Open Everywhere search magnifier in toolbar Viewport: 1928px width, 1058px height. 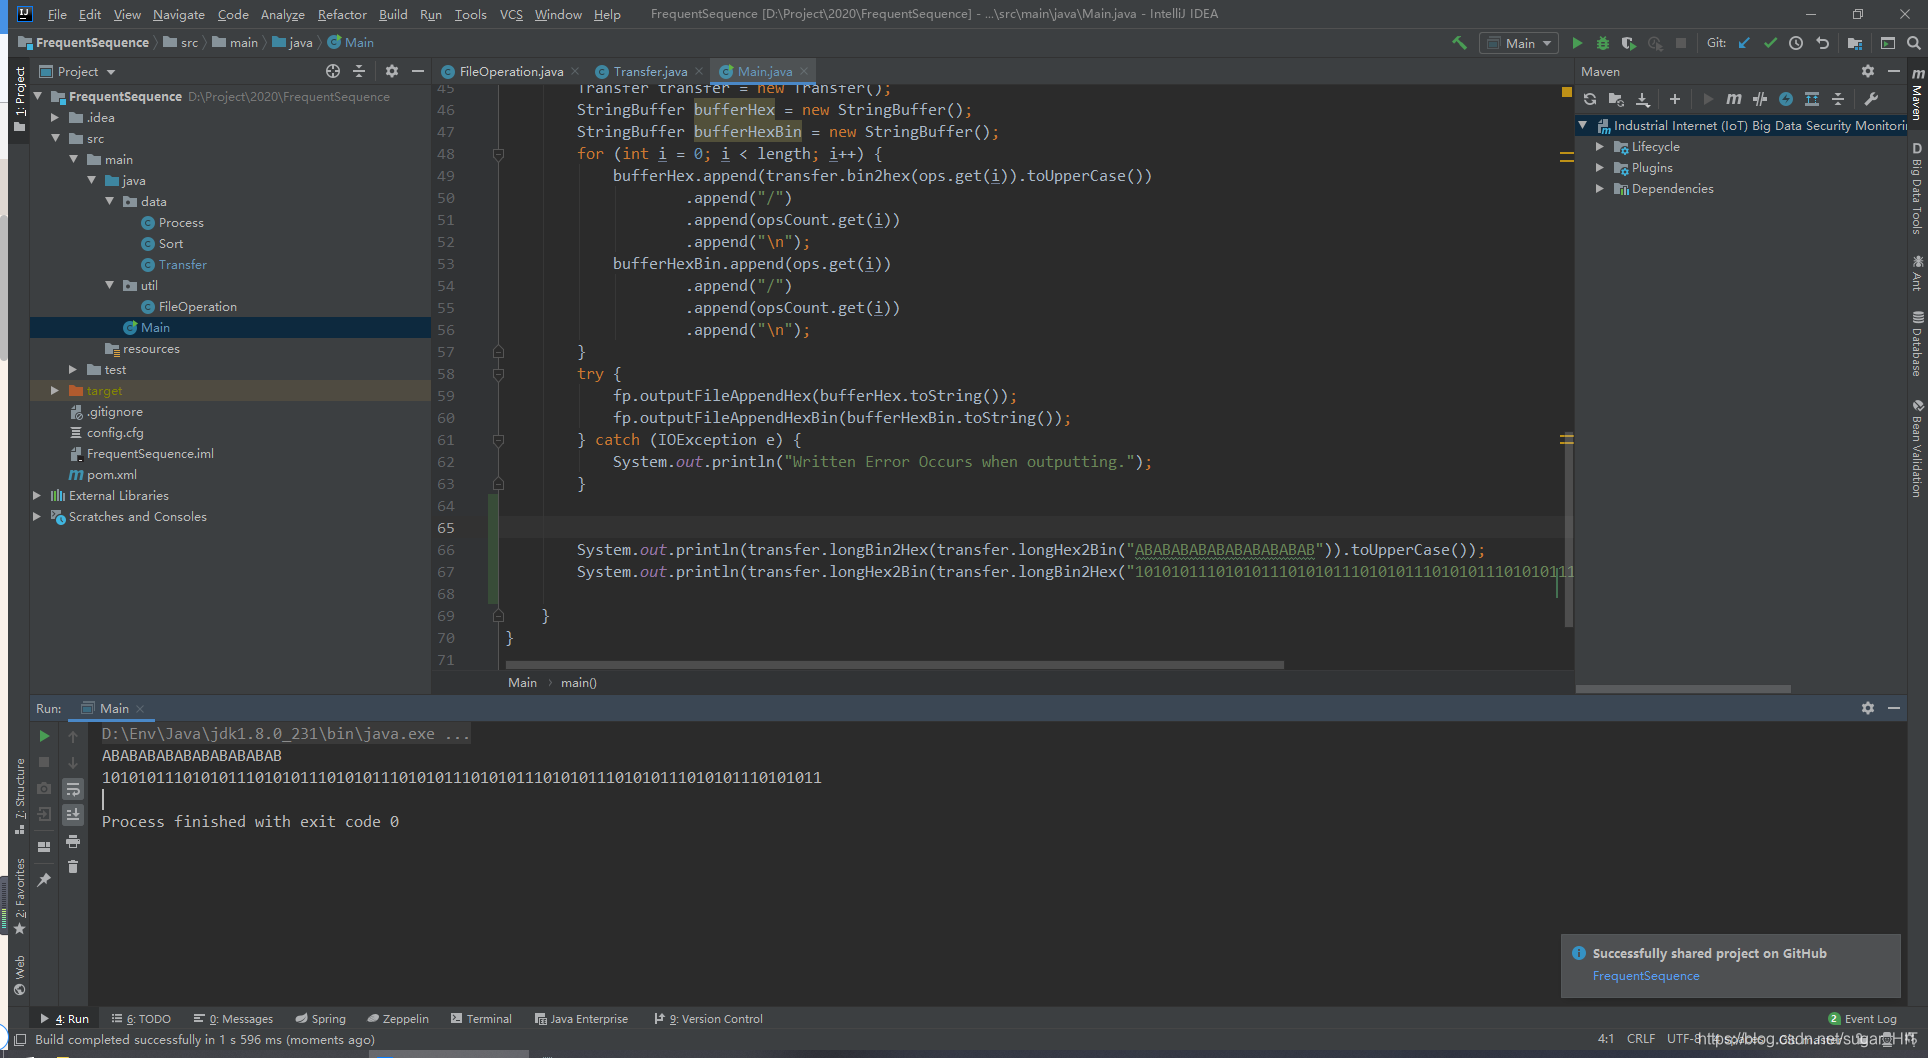coord(1915,43)
